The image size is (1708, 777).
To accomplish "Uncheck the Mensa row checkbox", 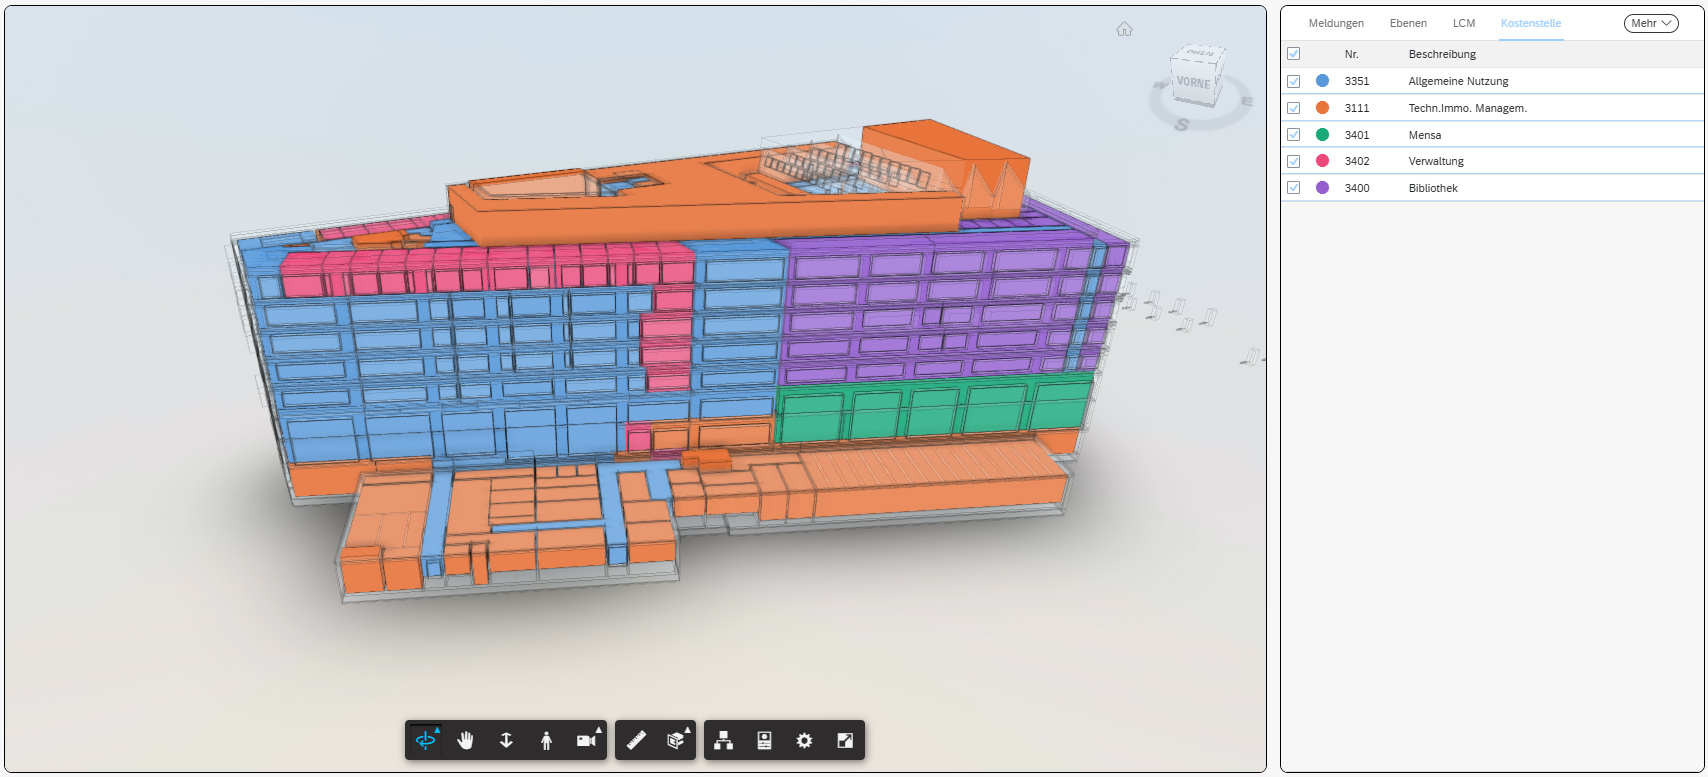I will [1293, 135].
